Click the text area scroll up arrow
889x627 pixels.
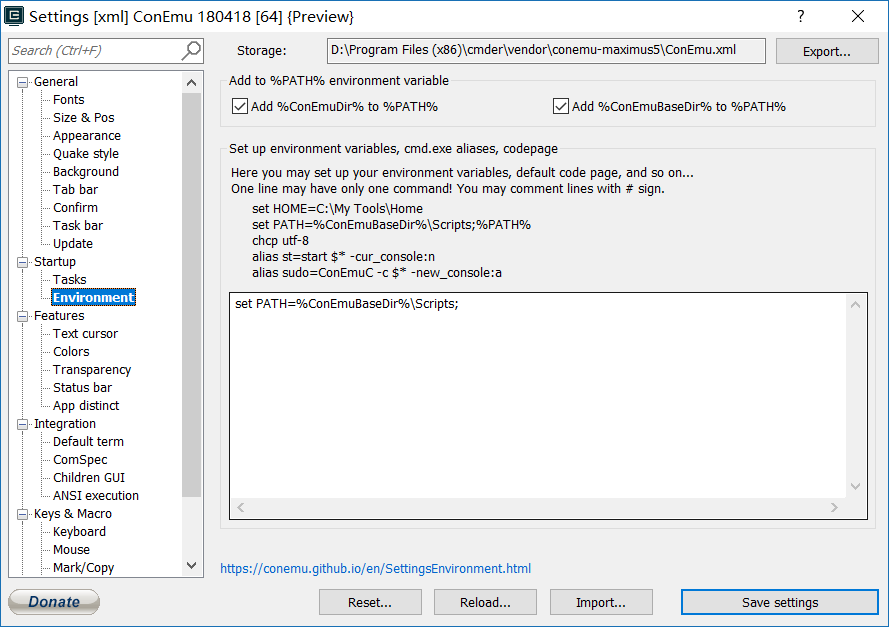[856, 305]
